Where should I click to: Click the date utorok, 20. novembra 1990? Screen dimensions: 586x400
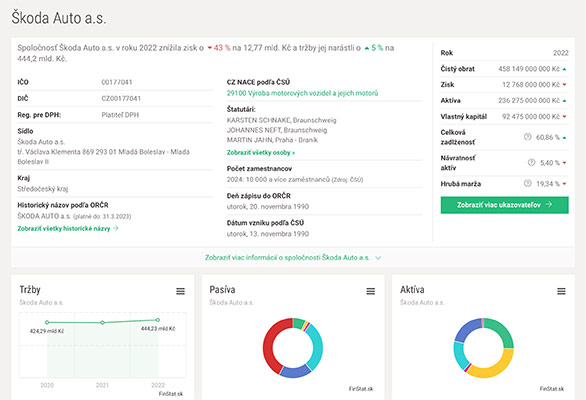(x=268, y=207)
